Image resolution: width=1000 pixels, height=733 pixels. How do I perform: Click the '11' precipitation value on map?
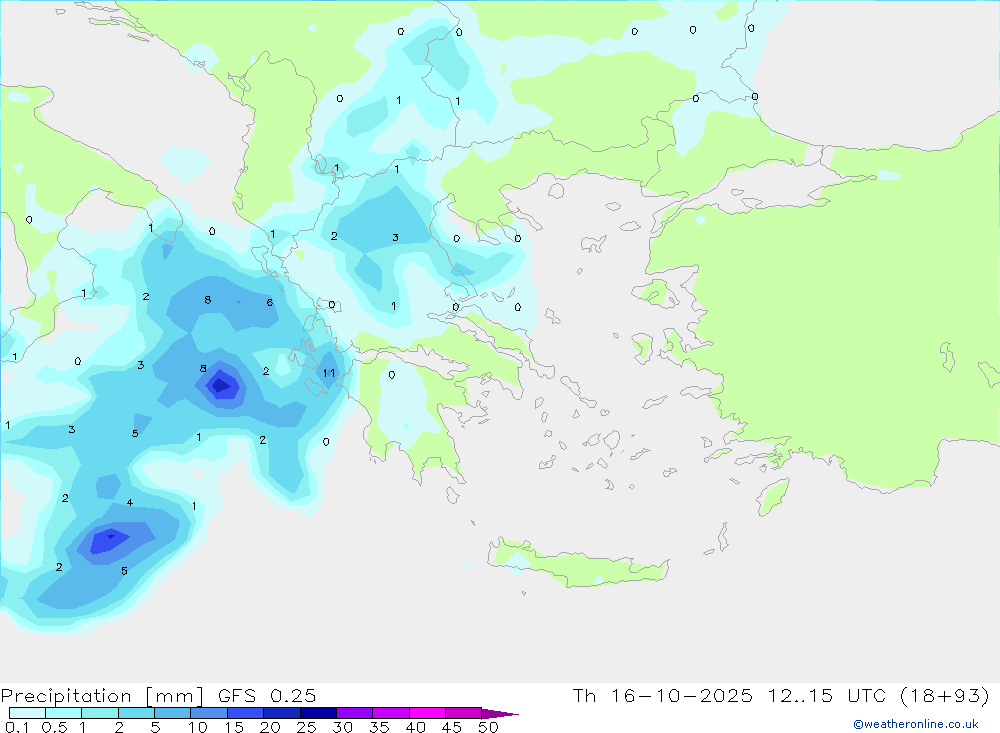click(329, 373)
